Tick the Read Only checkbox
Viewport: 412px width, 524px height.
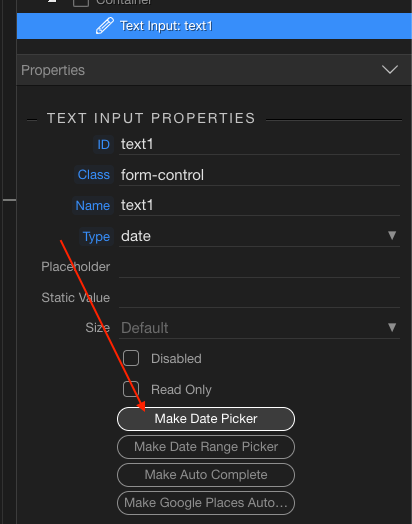[131, 389]
